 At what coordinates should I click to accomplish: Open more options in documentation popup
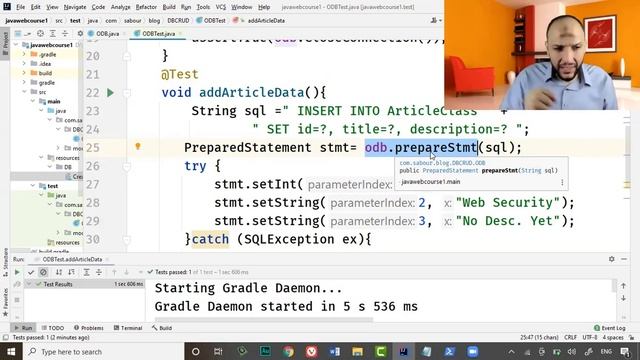[562, 182]
